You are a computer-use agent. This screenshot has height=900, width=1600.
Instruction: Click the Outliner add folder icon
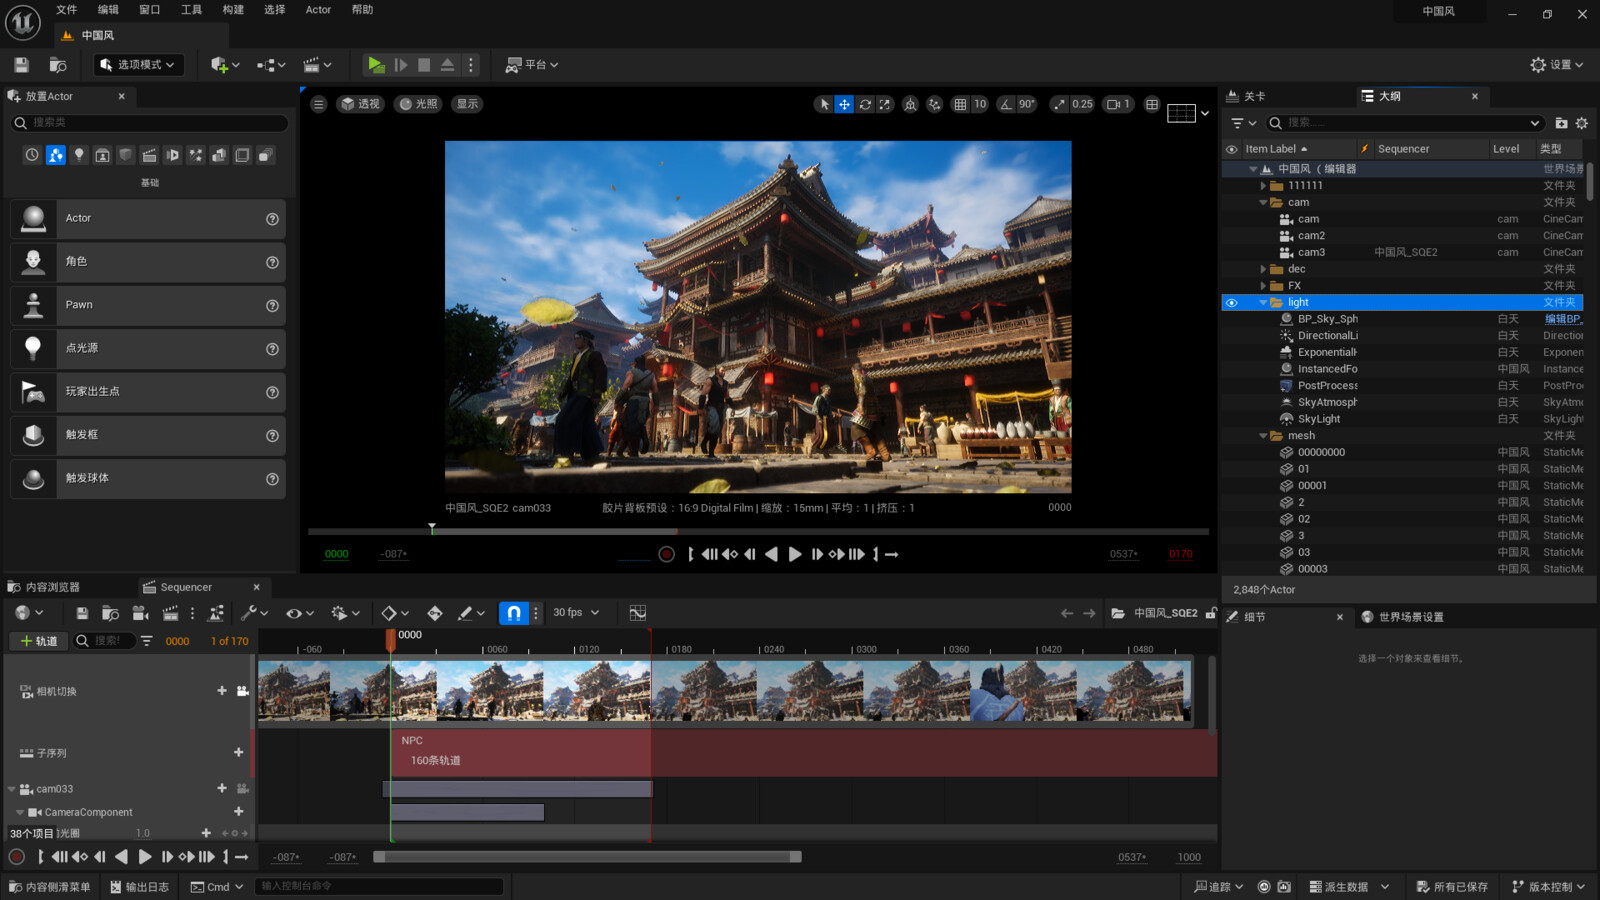[1561, 123]
